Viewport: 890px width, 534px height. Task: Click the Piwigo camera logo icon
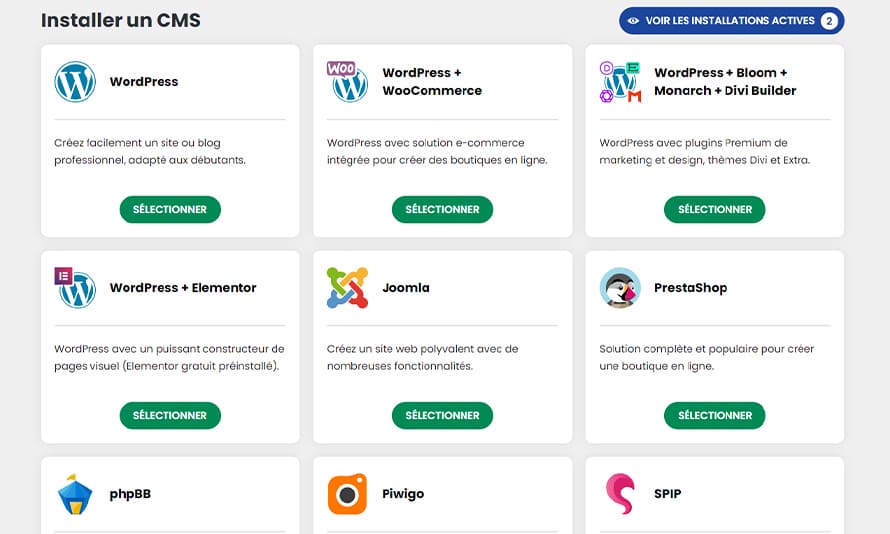click(x=347, y=494)
